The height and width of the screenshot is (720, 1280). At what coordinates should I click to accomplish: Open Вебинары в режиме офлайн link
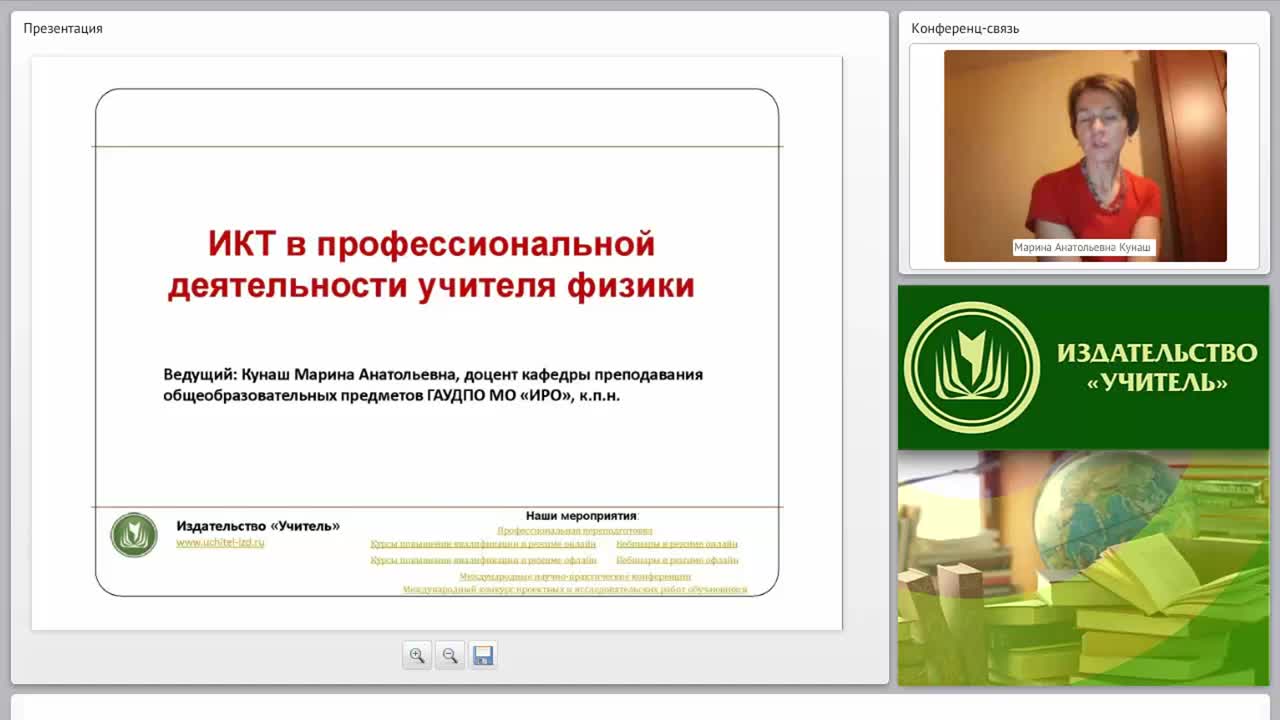pos(677,560)
